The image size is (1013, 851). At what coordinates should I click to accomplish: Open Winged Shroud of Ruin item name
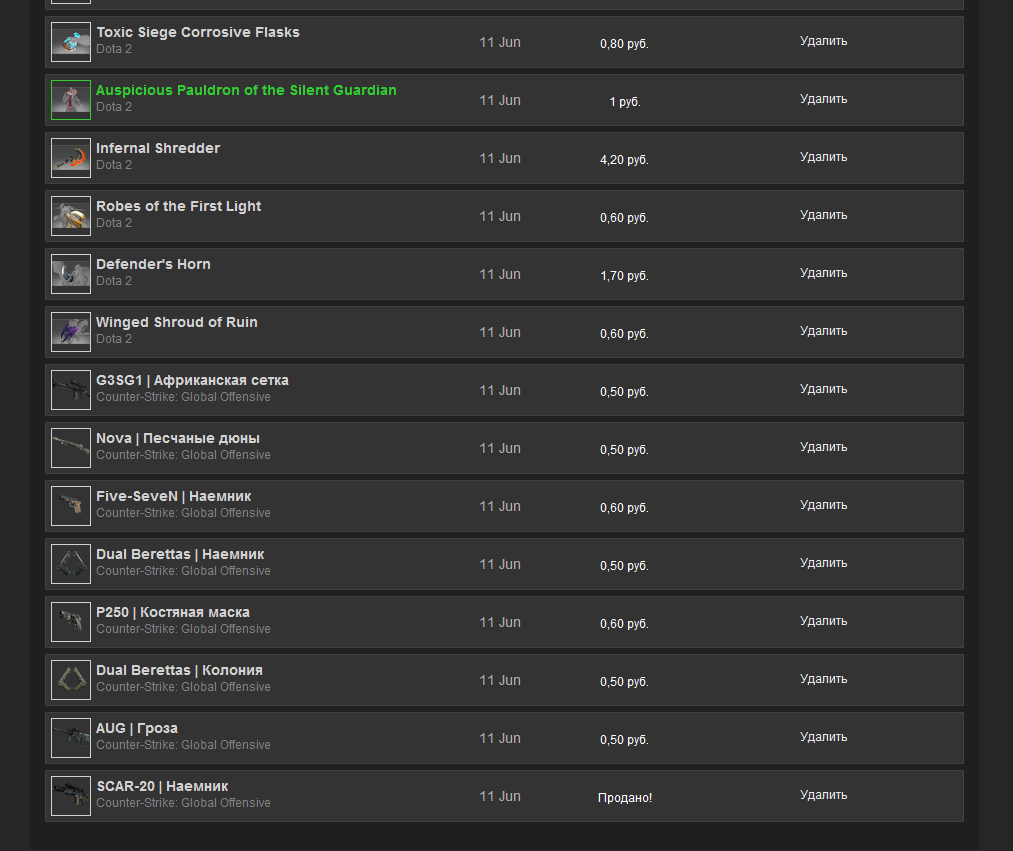[x=176, y=322]
